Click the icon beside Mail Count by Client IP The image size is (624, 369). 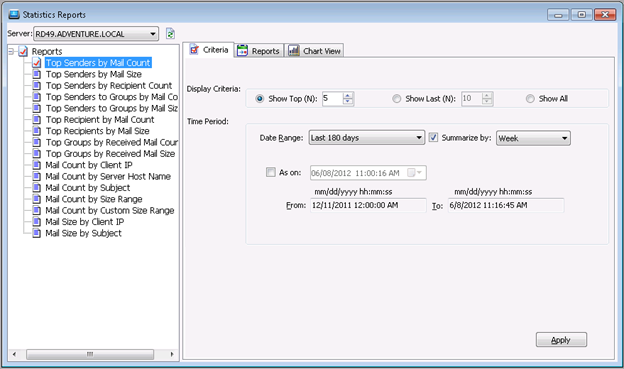click(x=37, y=165)
